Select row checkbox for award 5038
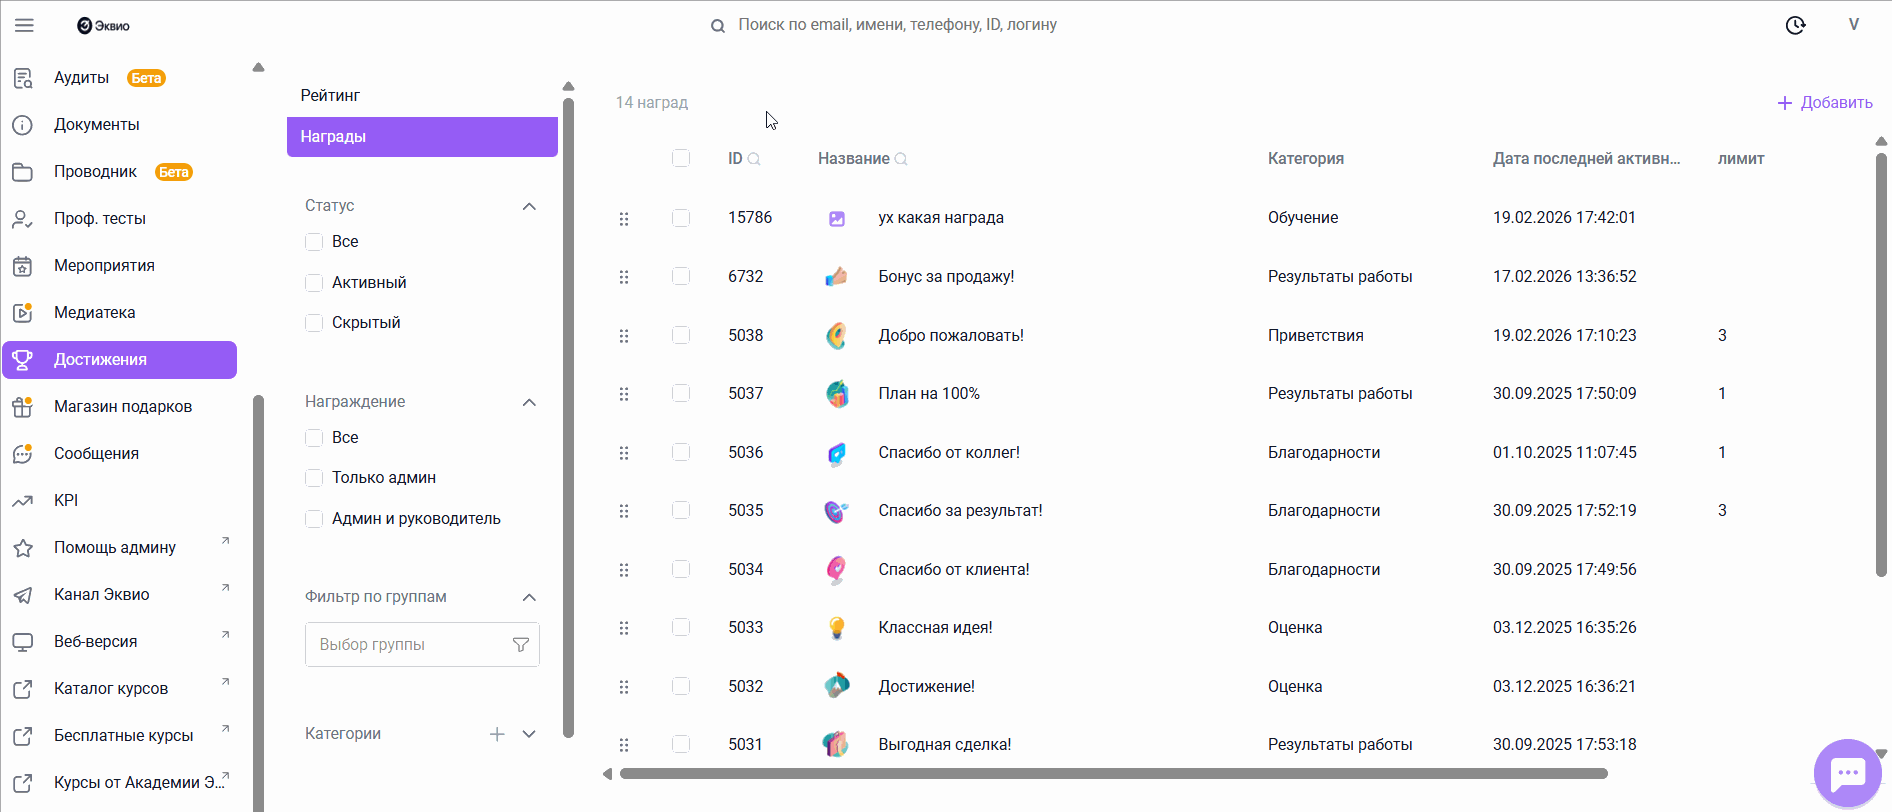Screen dimensions: 1892x812 tap(681, 335)
